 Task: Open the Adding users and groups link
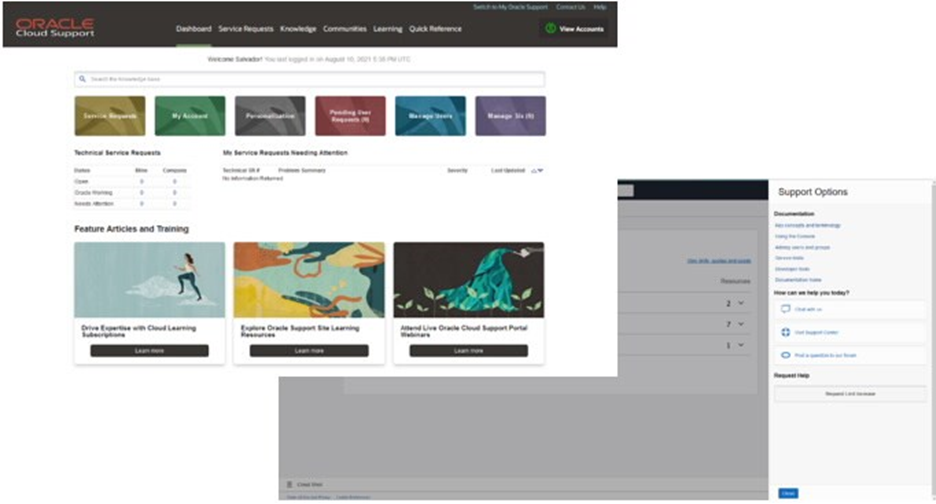click(x=802, y=247)
